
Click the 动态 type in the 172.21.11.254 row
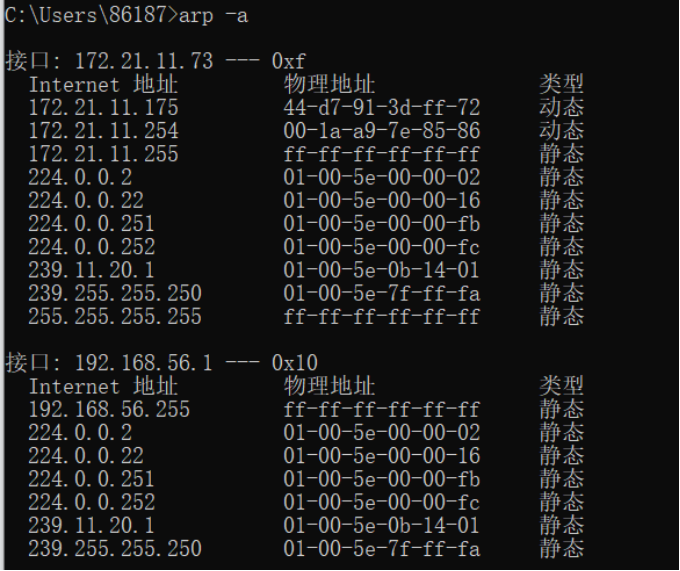click(x=561, y=131)
